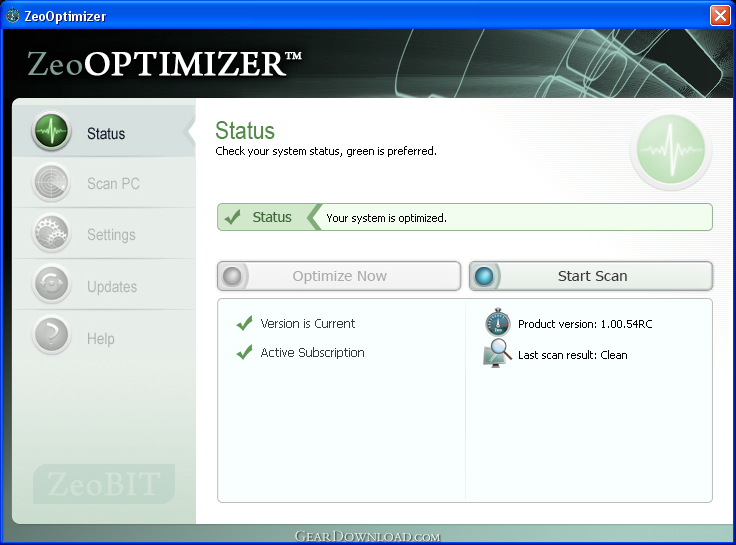
Task: Click 'Version is Current' text
Action: pyautogui.click(x=308, y=323)
